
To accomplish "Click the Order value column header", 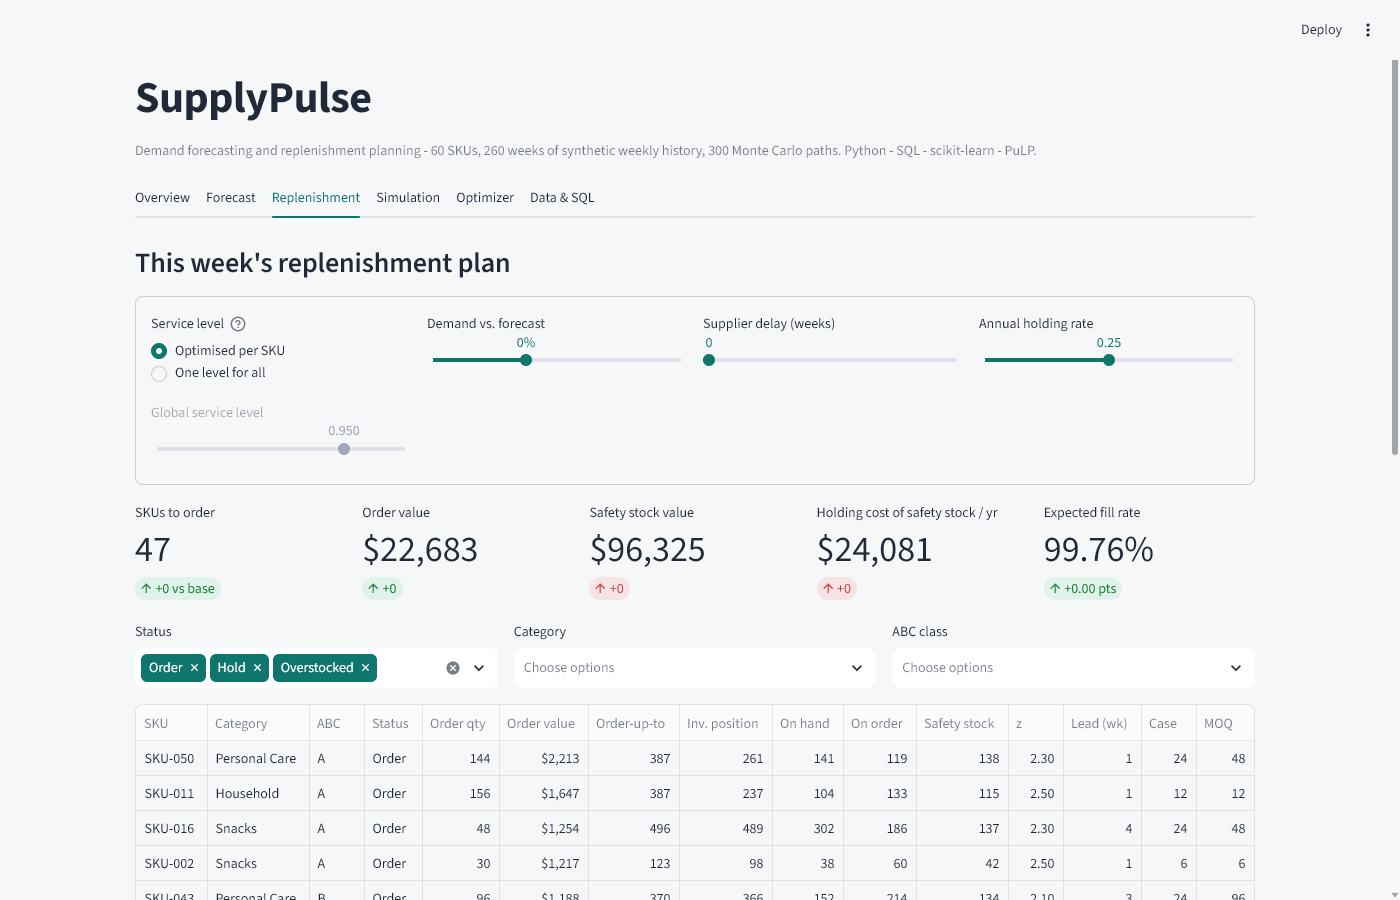I will click(543, 723).
